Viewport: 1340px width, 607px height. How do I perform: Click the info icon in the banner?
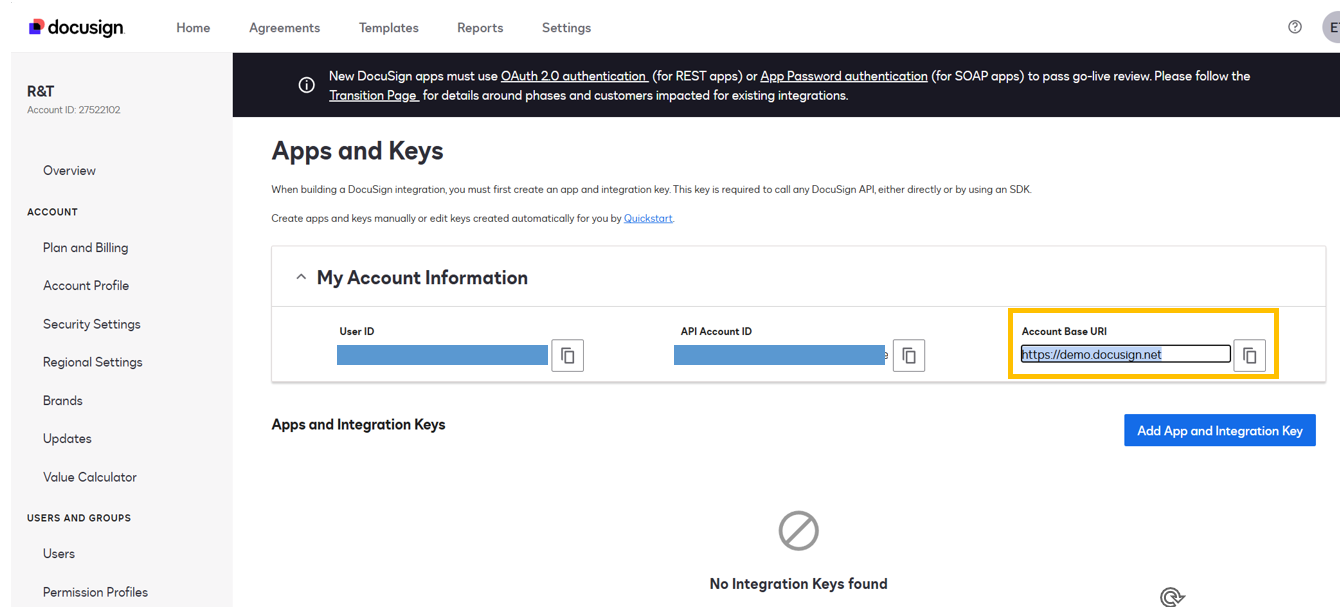(x=307, y=85)
